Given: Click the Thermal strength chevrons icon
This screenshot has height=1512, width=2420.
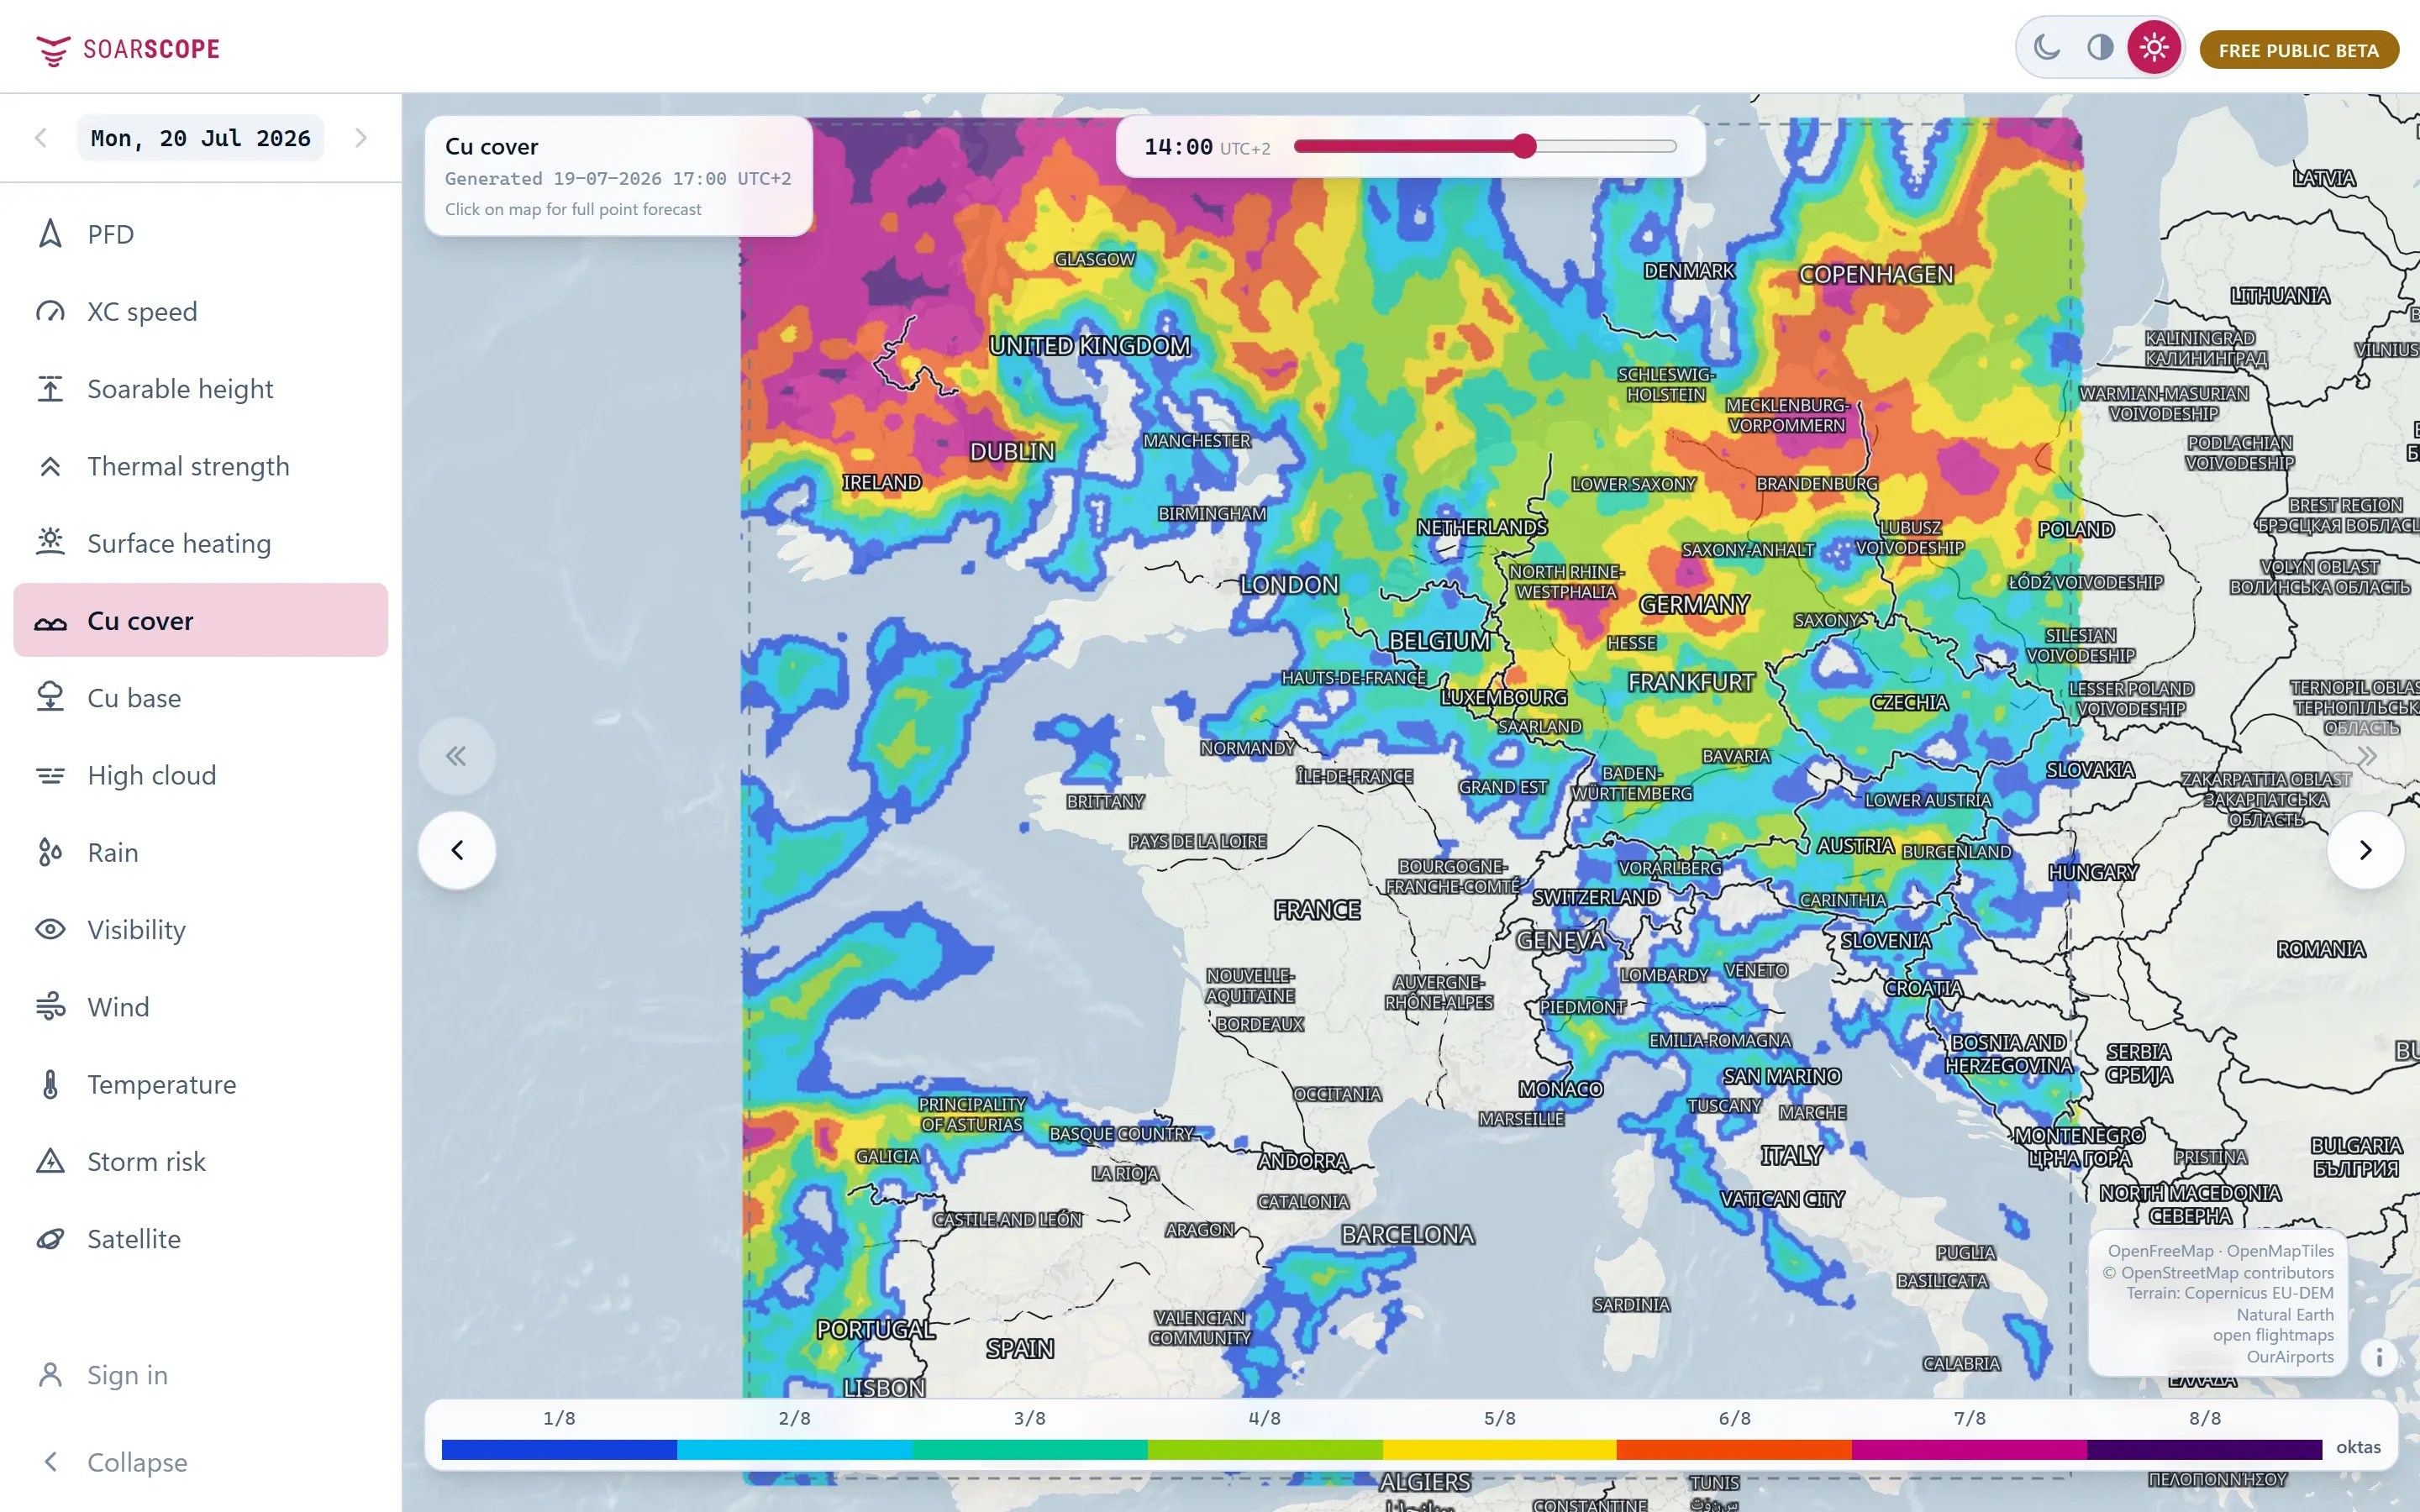Looking at the screenshot, I should [50, 466].
